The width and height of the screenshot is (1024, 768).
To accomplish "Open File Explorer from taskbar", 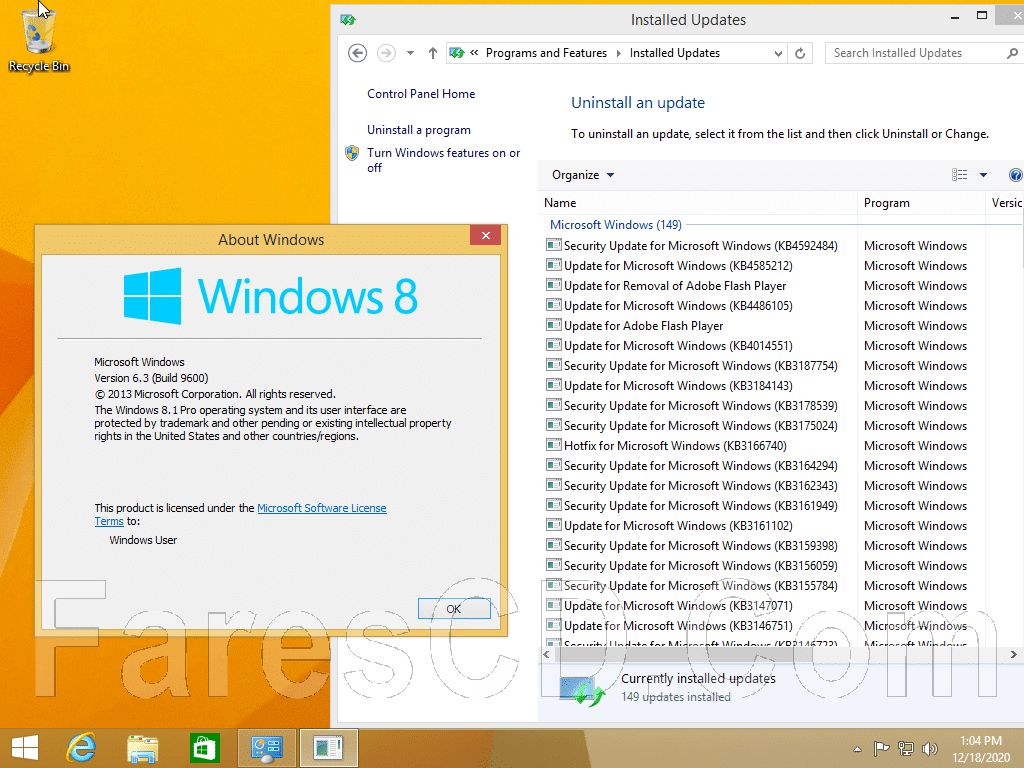I will pyautogui.click(x=143, y=748).
